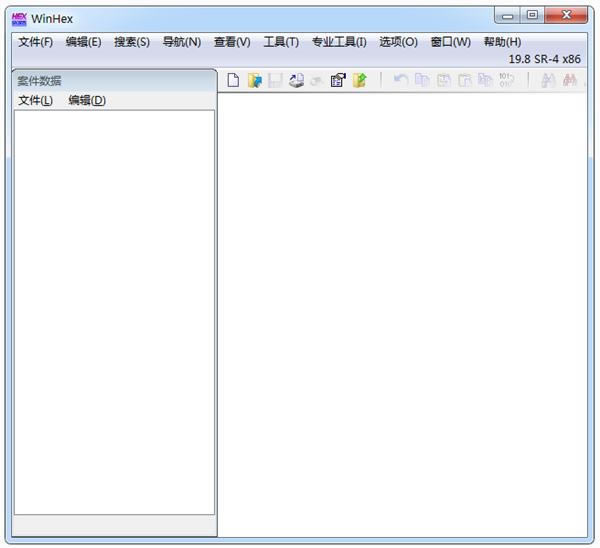The height and width of the screenshot is (548, 600).
Task: Click the greyed Save floppy disk icon
Action: pyautogui.click(x=275, y=80)
